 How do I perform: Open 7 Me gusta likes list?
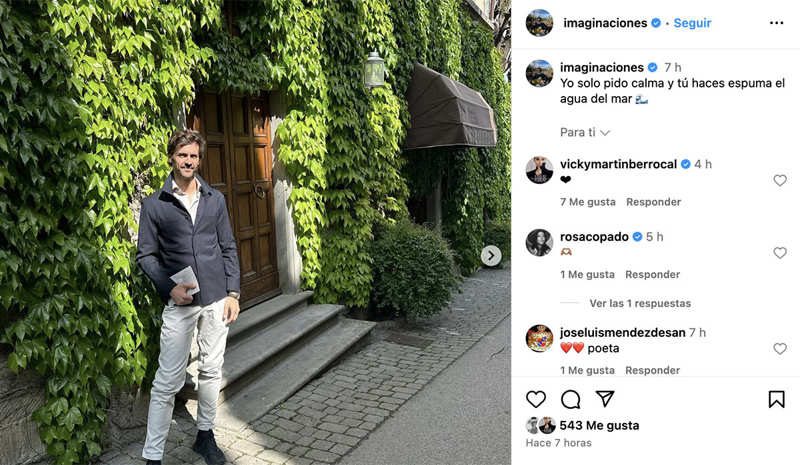pyautogui.click(x=588, y=202)
